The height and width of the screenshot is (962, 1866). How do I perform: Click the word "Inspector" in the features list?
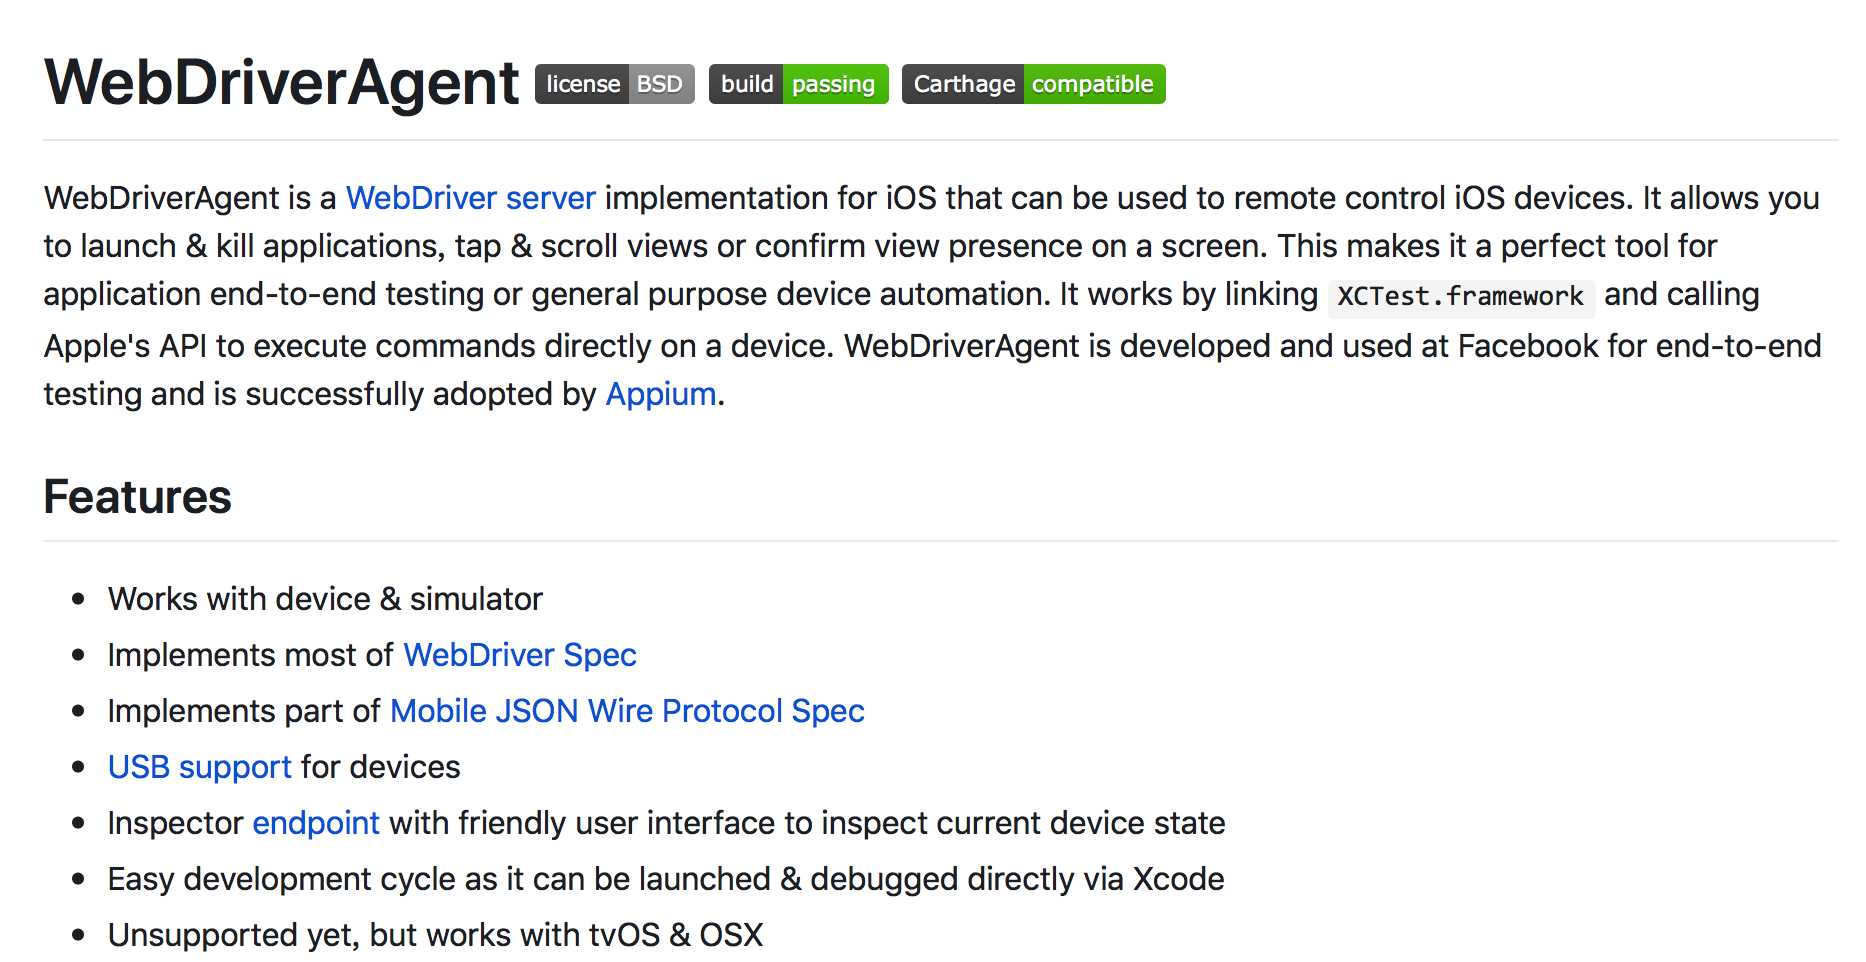[x=175, y=823]
